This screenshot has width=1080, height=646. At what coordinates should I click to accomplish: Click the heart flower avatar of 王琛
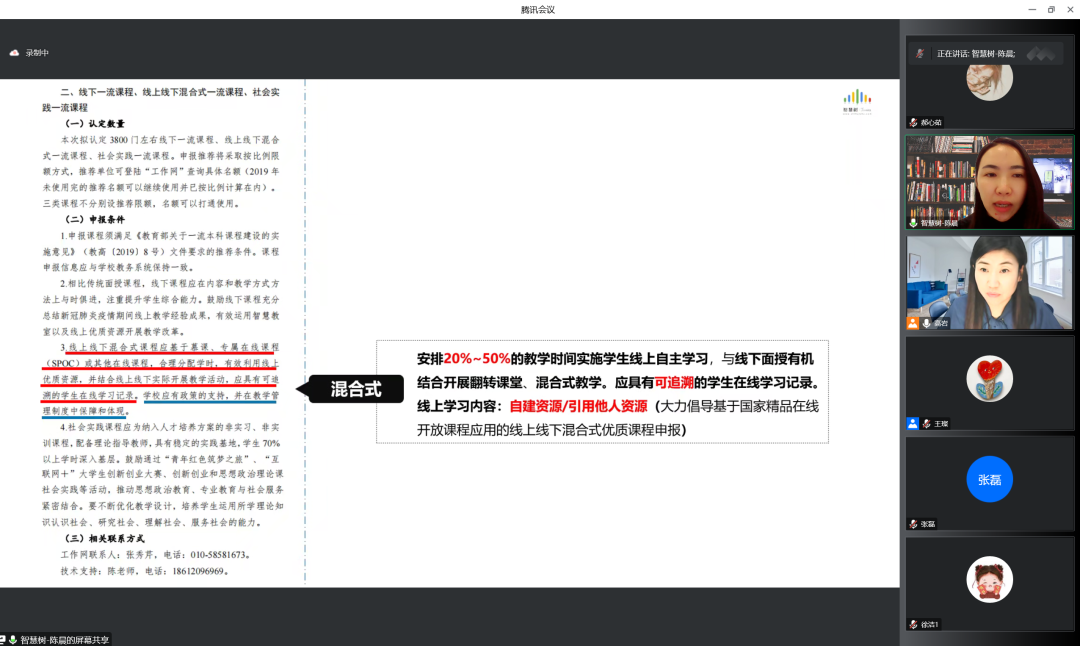(989, 379)
